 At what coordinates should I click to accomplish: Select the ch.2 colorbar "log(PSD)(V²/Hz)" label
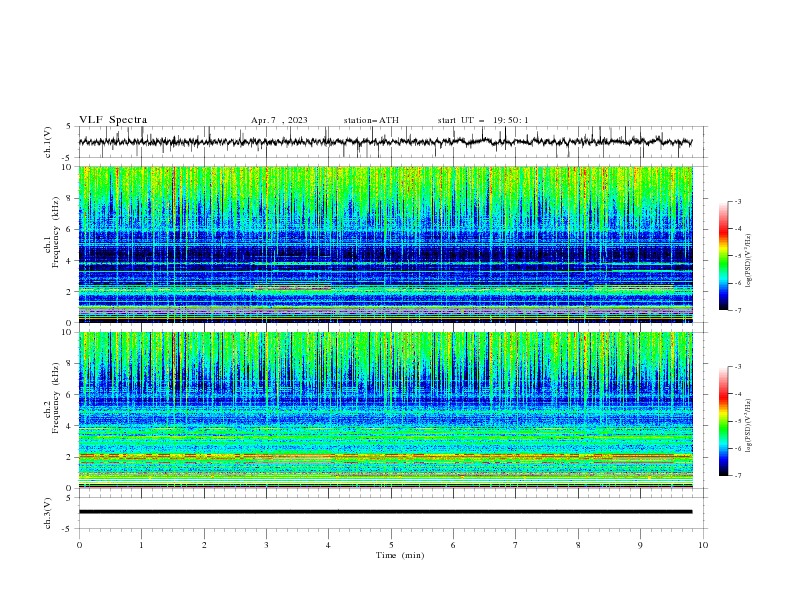pos(748,426)
